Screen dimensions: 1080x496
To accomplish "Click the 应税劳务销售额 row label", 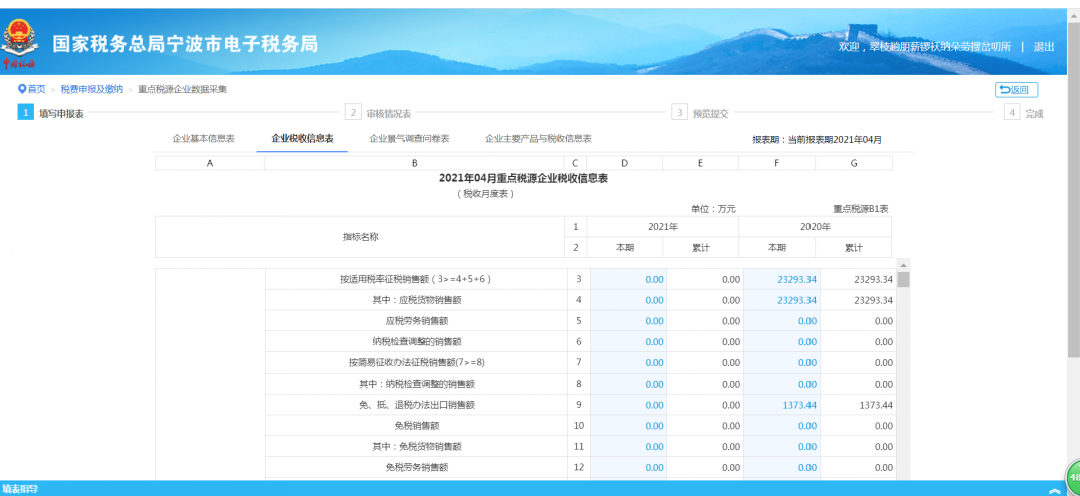I will [x=417, y=321].
